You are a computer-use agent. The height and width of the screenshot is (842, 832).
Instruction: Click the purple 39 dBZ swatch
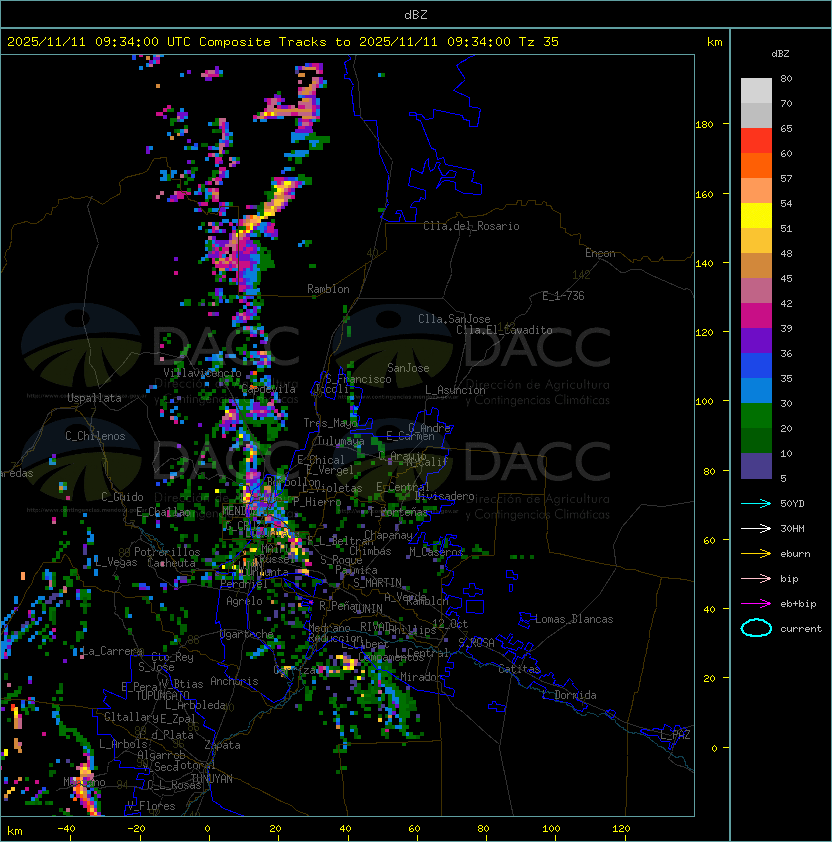(x=756, y=340)
